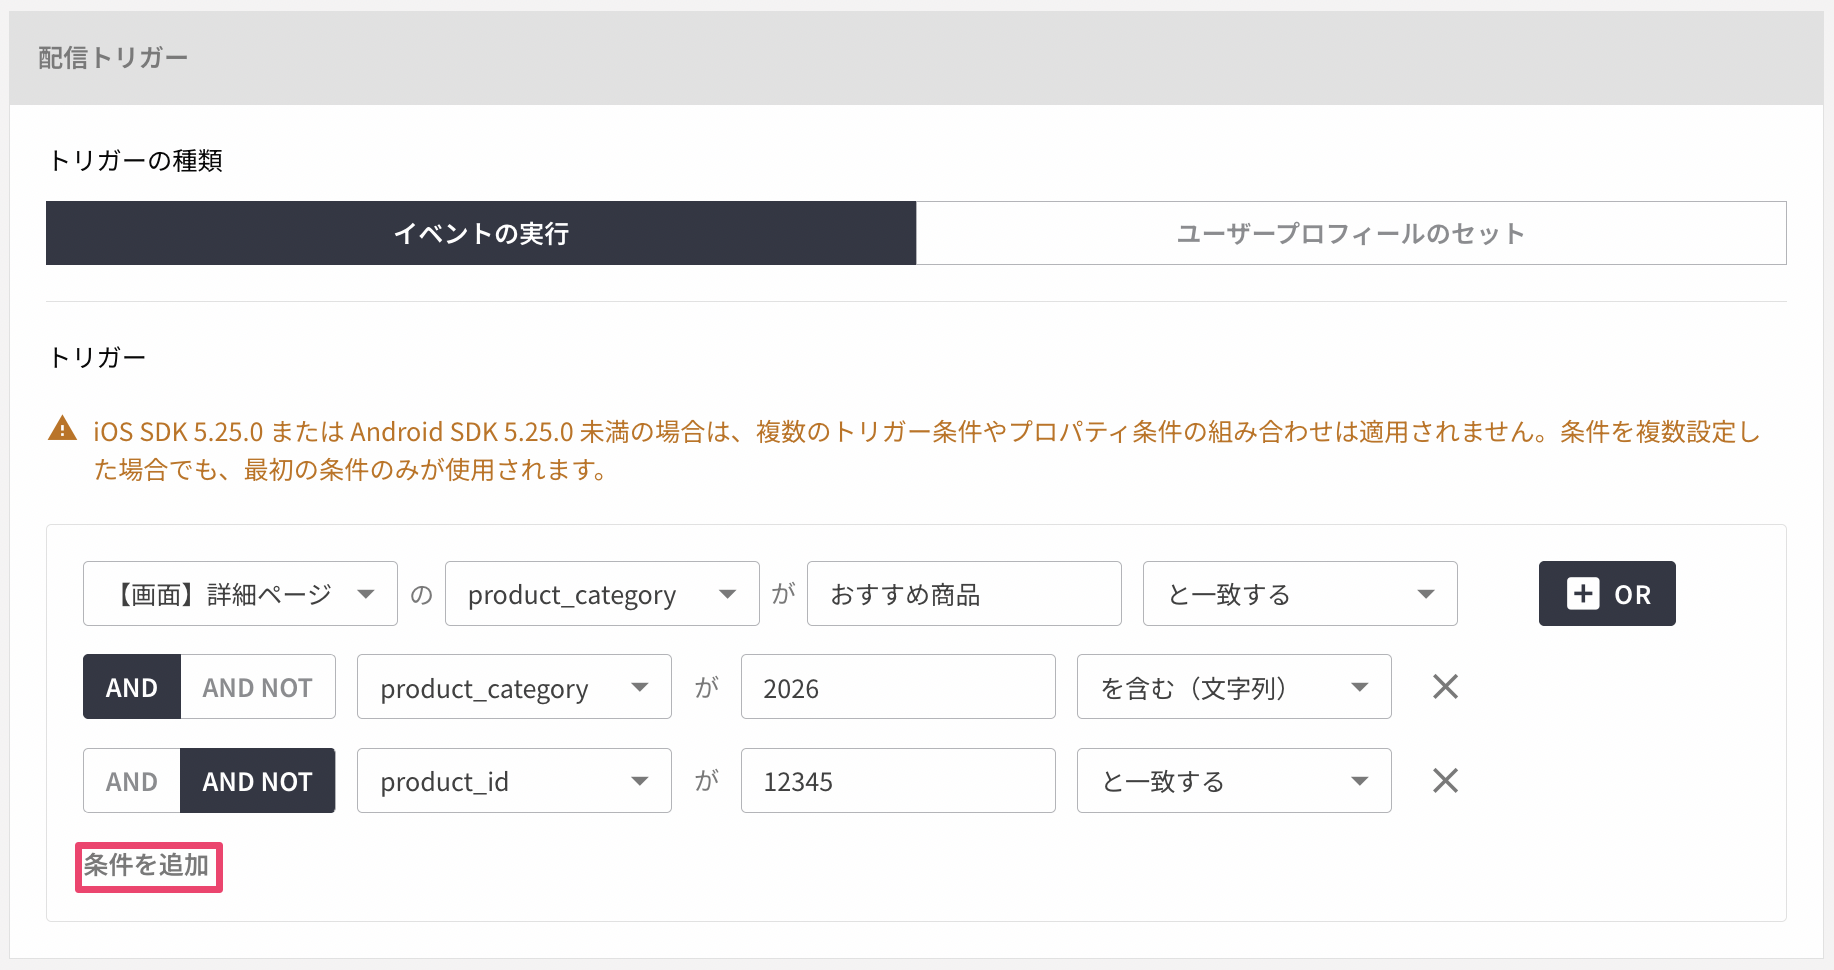Open the product_id property dropdown
Viewport: 1834px width, 970px height.
click(514, 781)
